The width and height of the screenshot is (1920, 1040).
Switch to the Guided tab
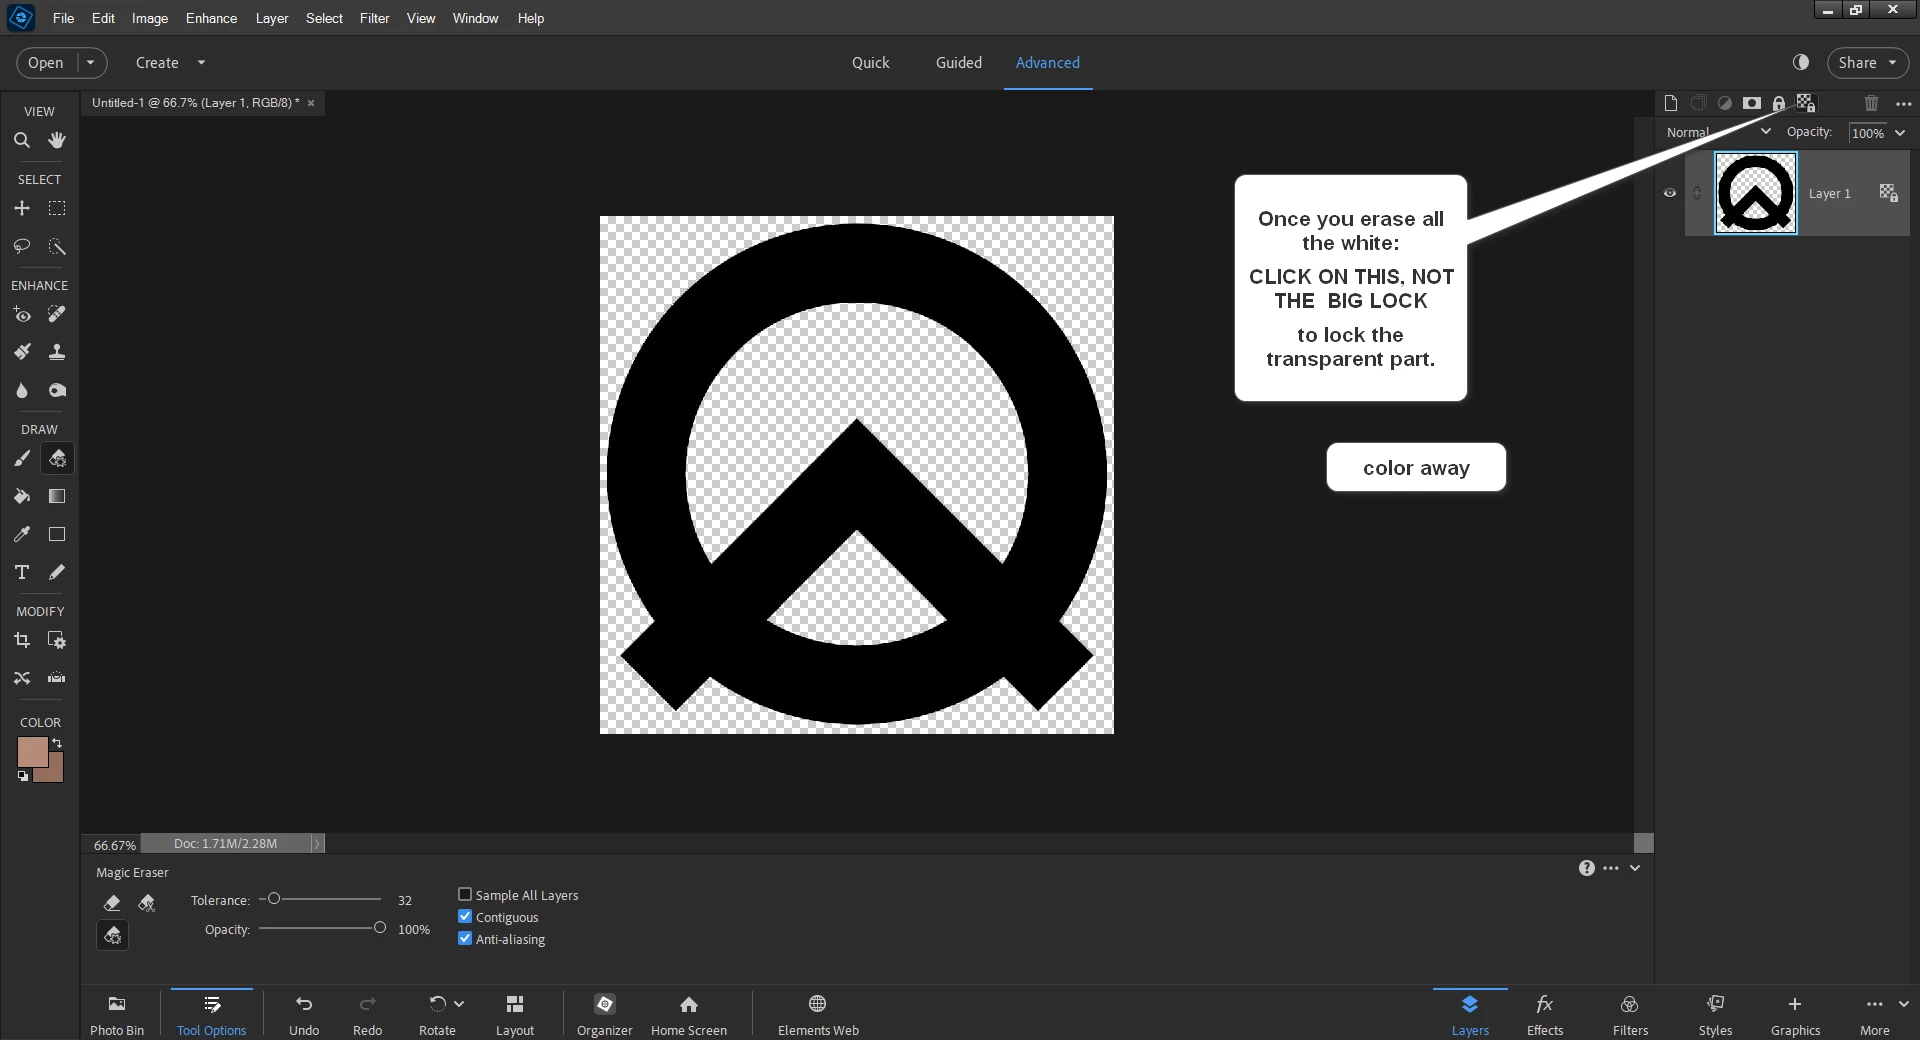coord(958,62)
